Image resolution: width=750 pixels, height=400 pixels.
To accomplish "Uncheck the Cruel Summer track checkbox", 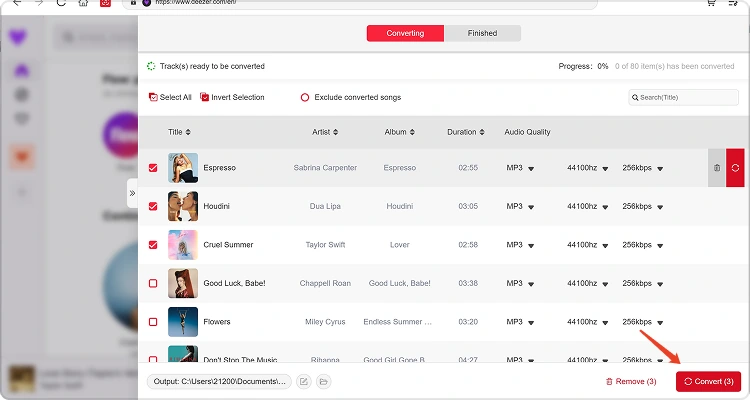I will point(153,245).
